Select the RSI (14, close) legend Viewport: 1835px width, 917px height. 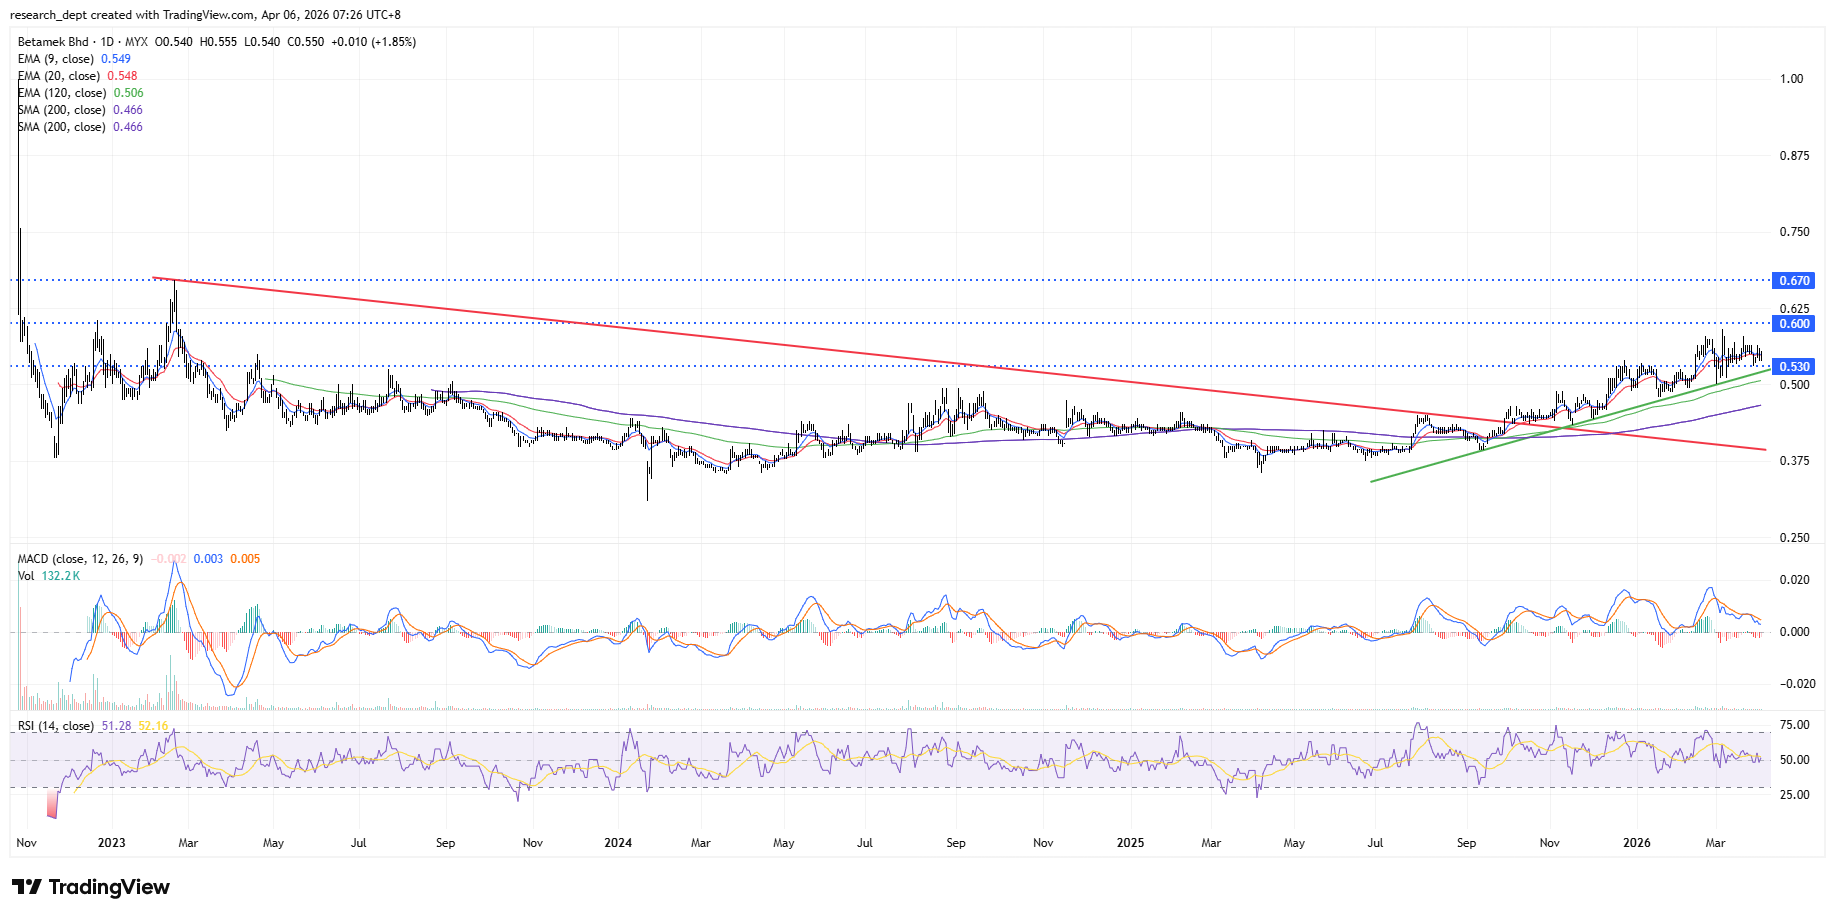click(x=56, y=726)
